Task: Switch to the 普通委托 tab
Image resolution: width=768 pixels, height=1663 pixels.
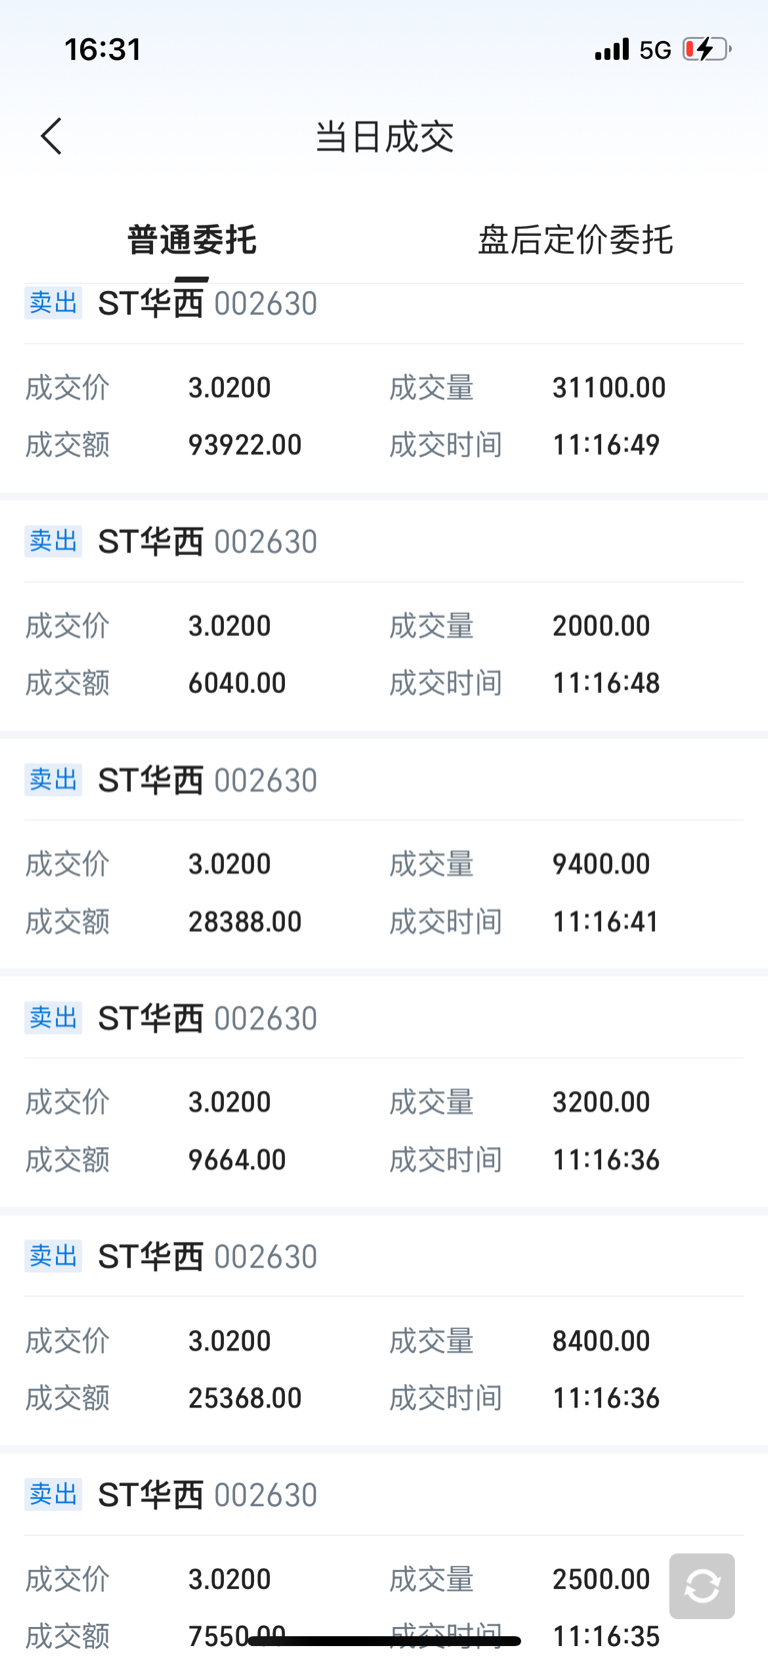Action: point(192,240)
